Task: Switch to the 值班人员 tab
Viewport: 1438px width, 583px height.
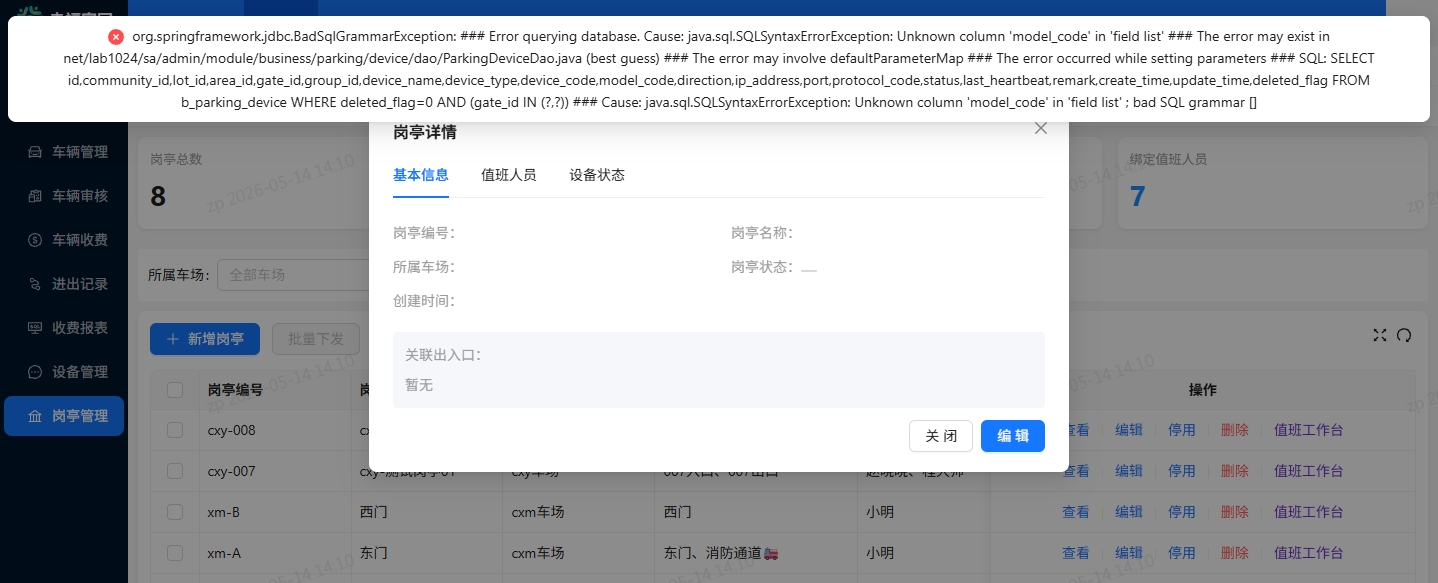Action: 509,175
